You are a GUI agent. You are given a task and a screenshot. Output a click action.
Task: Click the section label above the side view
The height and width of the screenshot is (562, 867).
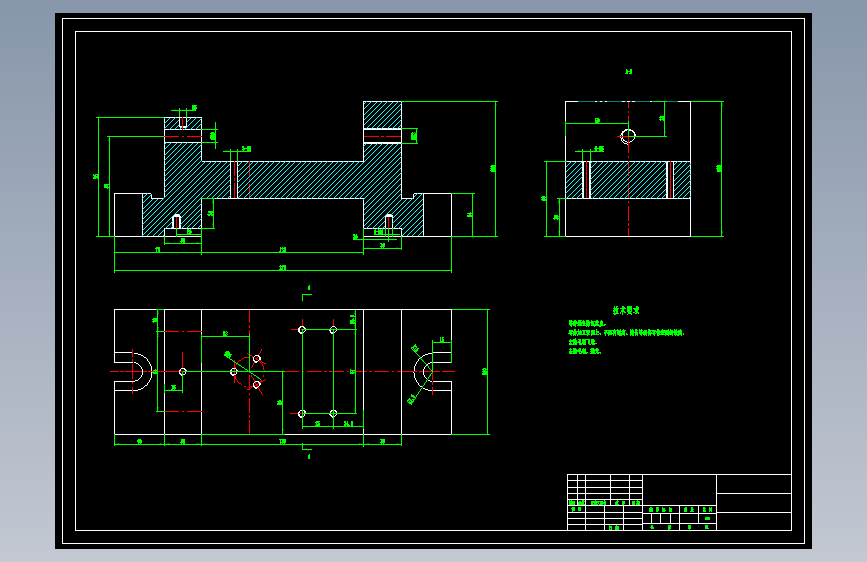click(x=629, y=72)
